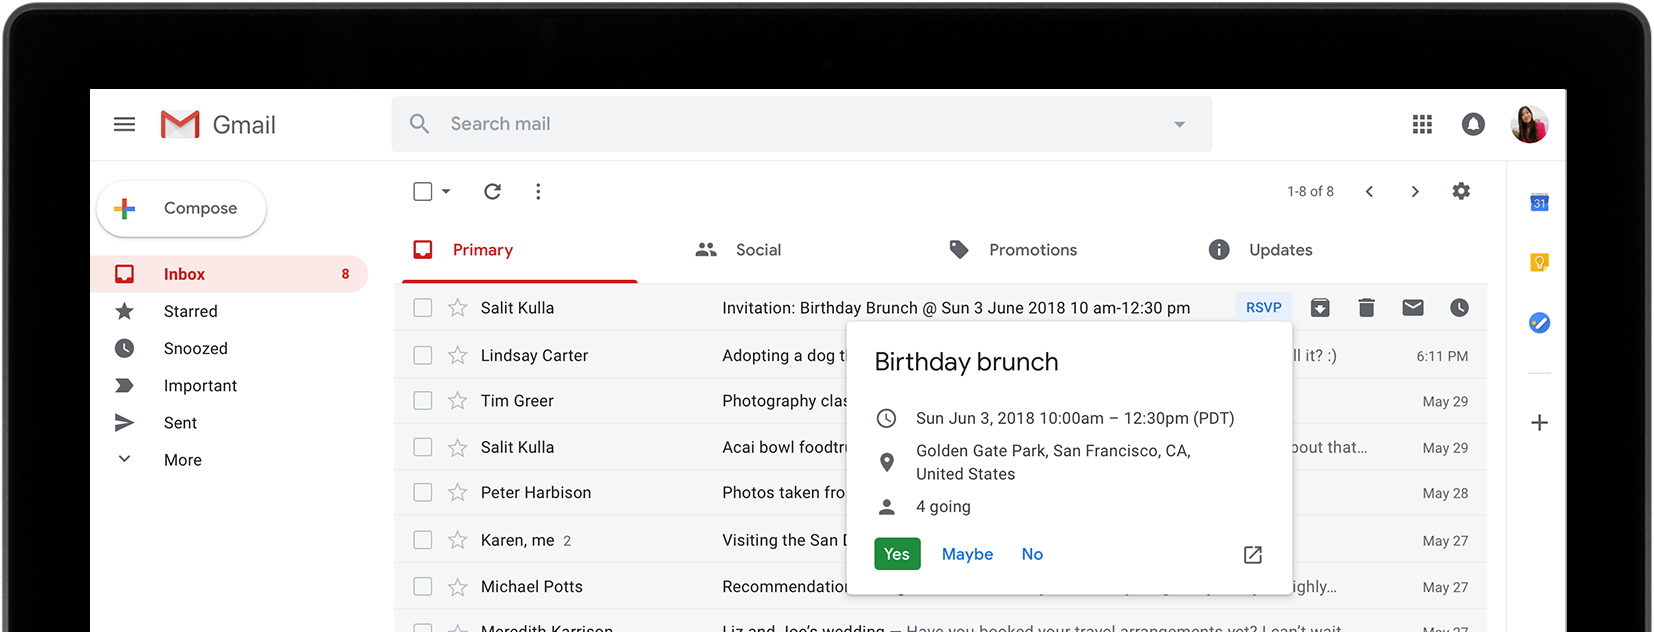This screenshot has height=632, width=1654.
Task: Snooze the Birthday Brunch email via clock icon
Action: (x=1459, y=308)
